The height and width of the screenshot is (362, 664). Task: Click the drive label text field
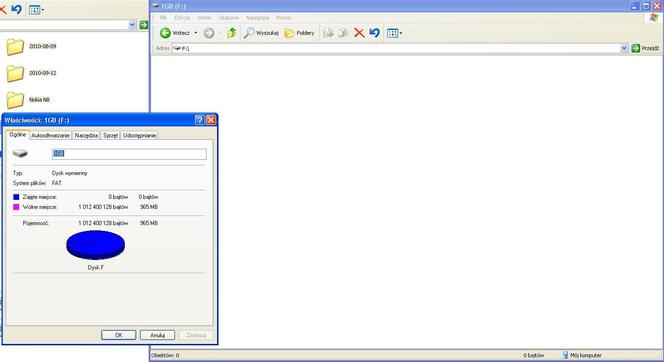click(129, 154)
